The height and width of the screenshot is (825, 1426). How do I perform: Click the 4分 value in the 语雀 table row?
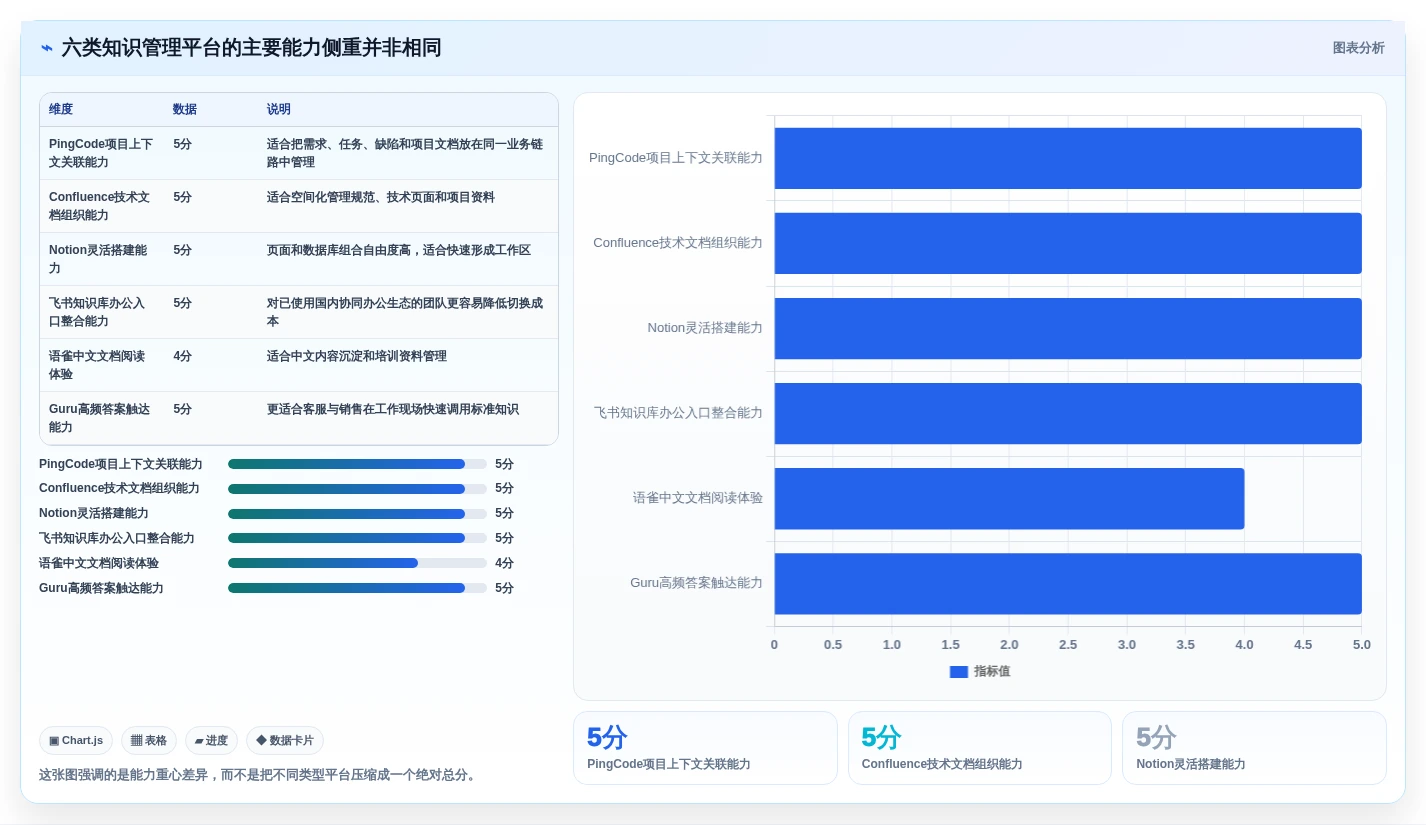182,356
